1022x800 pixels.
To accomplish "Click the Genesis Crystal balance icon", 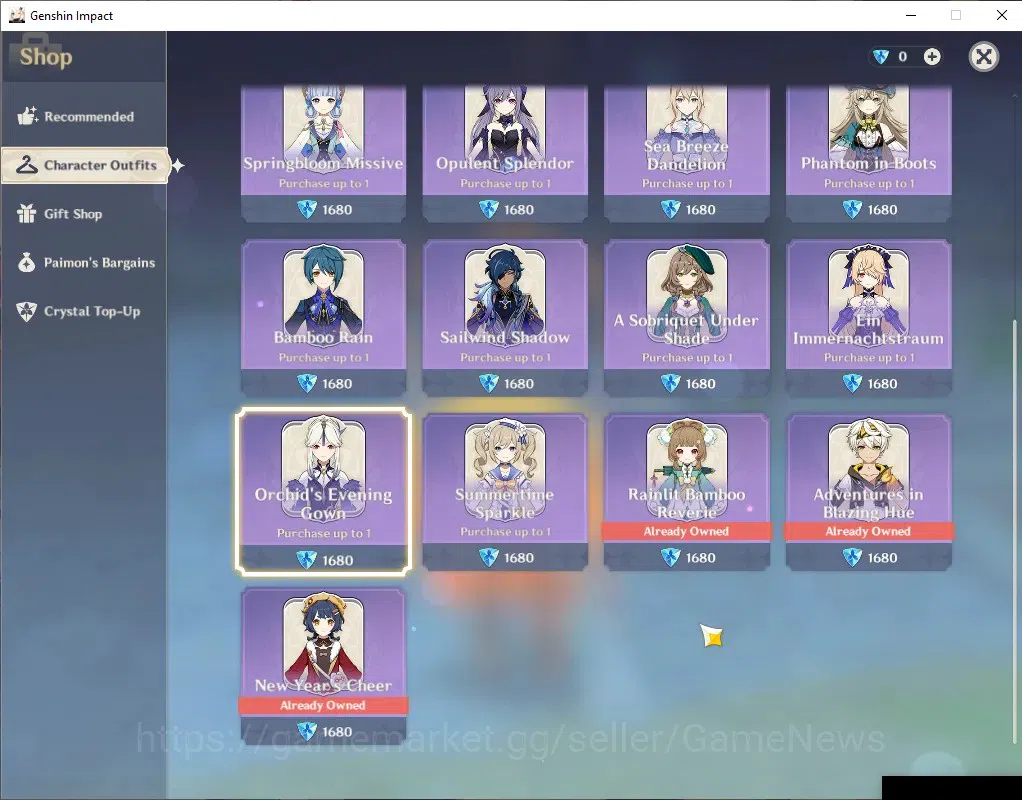I will (881, 57).
